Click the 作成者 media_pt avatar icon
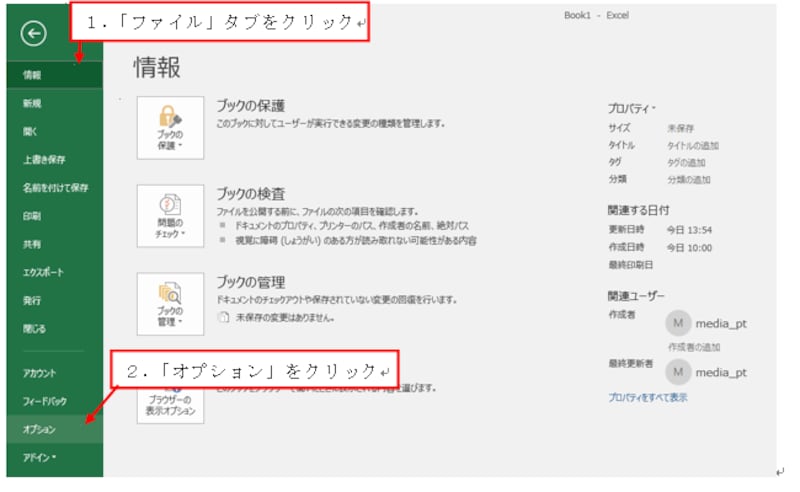Screen dimensions: 800x492 click(678, 323)
